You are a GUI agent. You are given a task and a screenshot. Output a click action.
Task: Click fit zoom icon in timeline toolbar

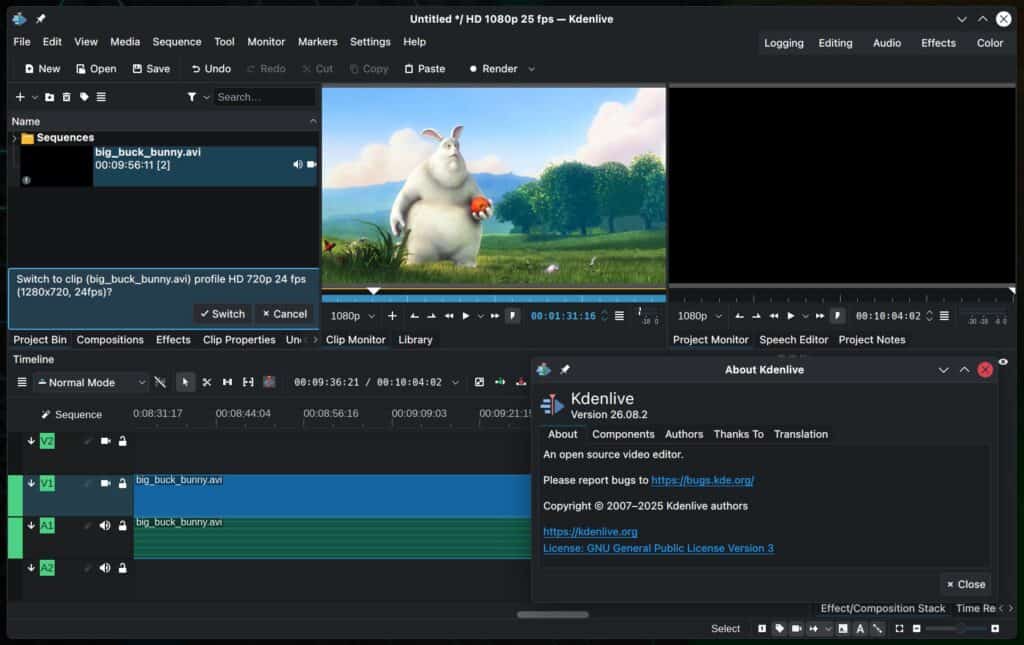[x=479, y=382]
